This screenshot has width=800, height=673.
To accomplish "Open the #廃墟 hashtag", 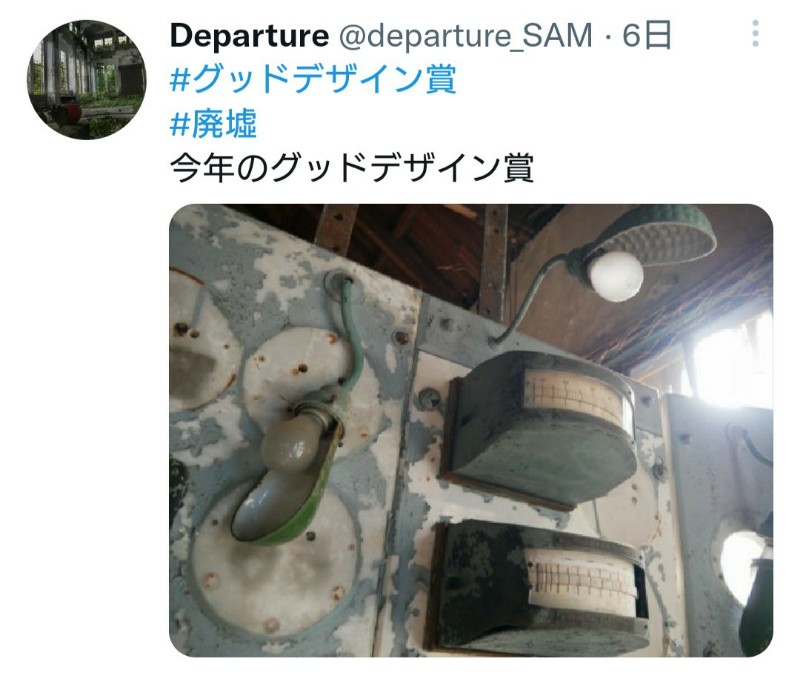I will click(x=213, y=123).
